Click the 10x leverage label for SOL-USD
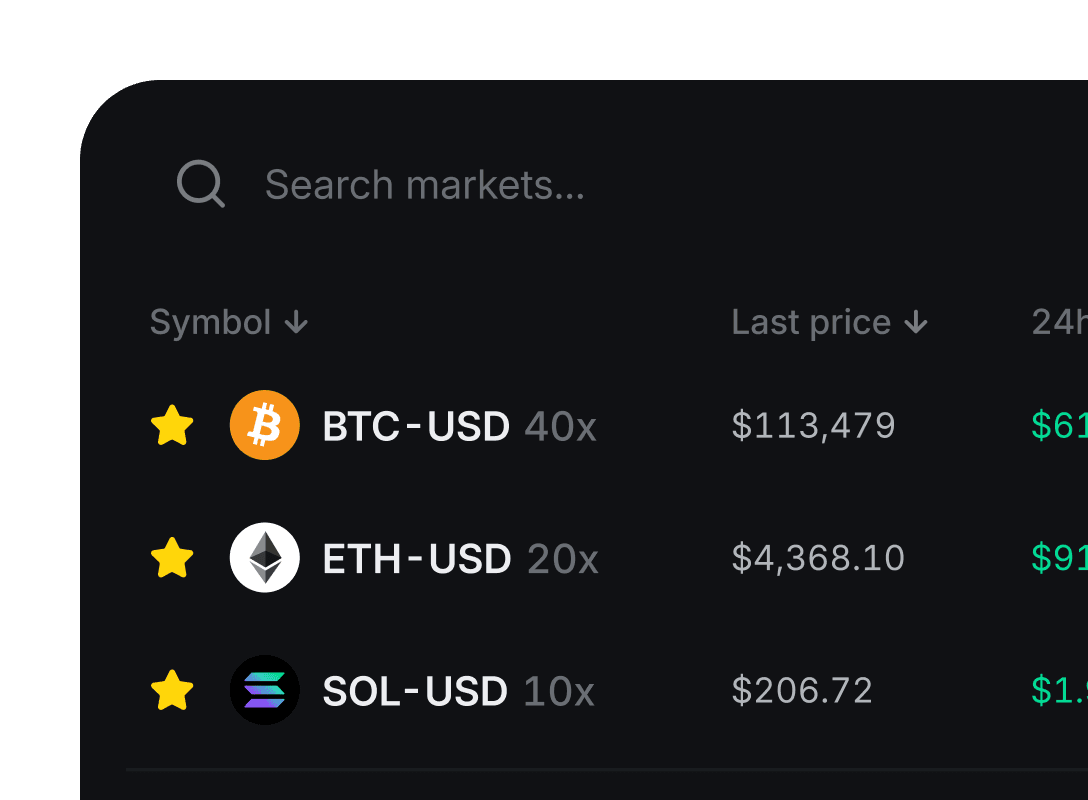The height and width of the screenshot is (800, 1088). [560, 691]
